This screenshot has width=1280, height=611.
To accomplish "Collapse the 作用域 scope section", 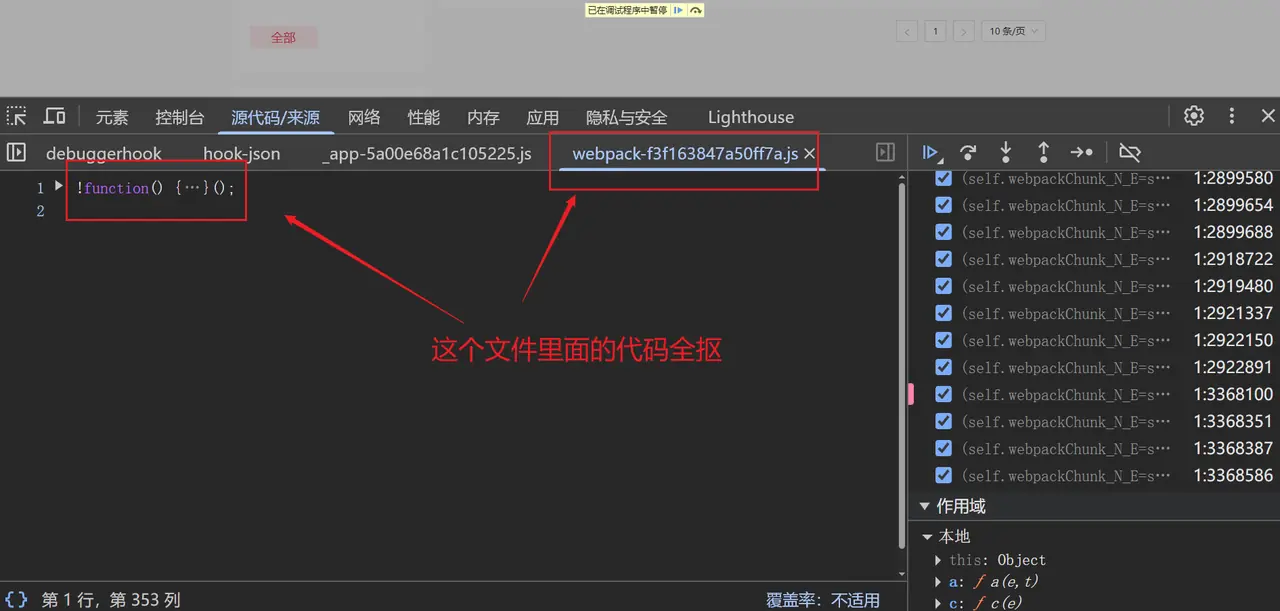I will pos(924,506).
